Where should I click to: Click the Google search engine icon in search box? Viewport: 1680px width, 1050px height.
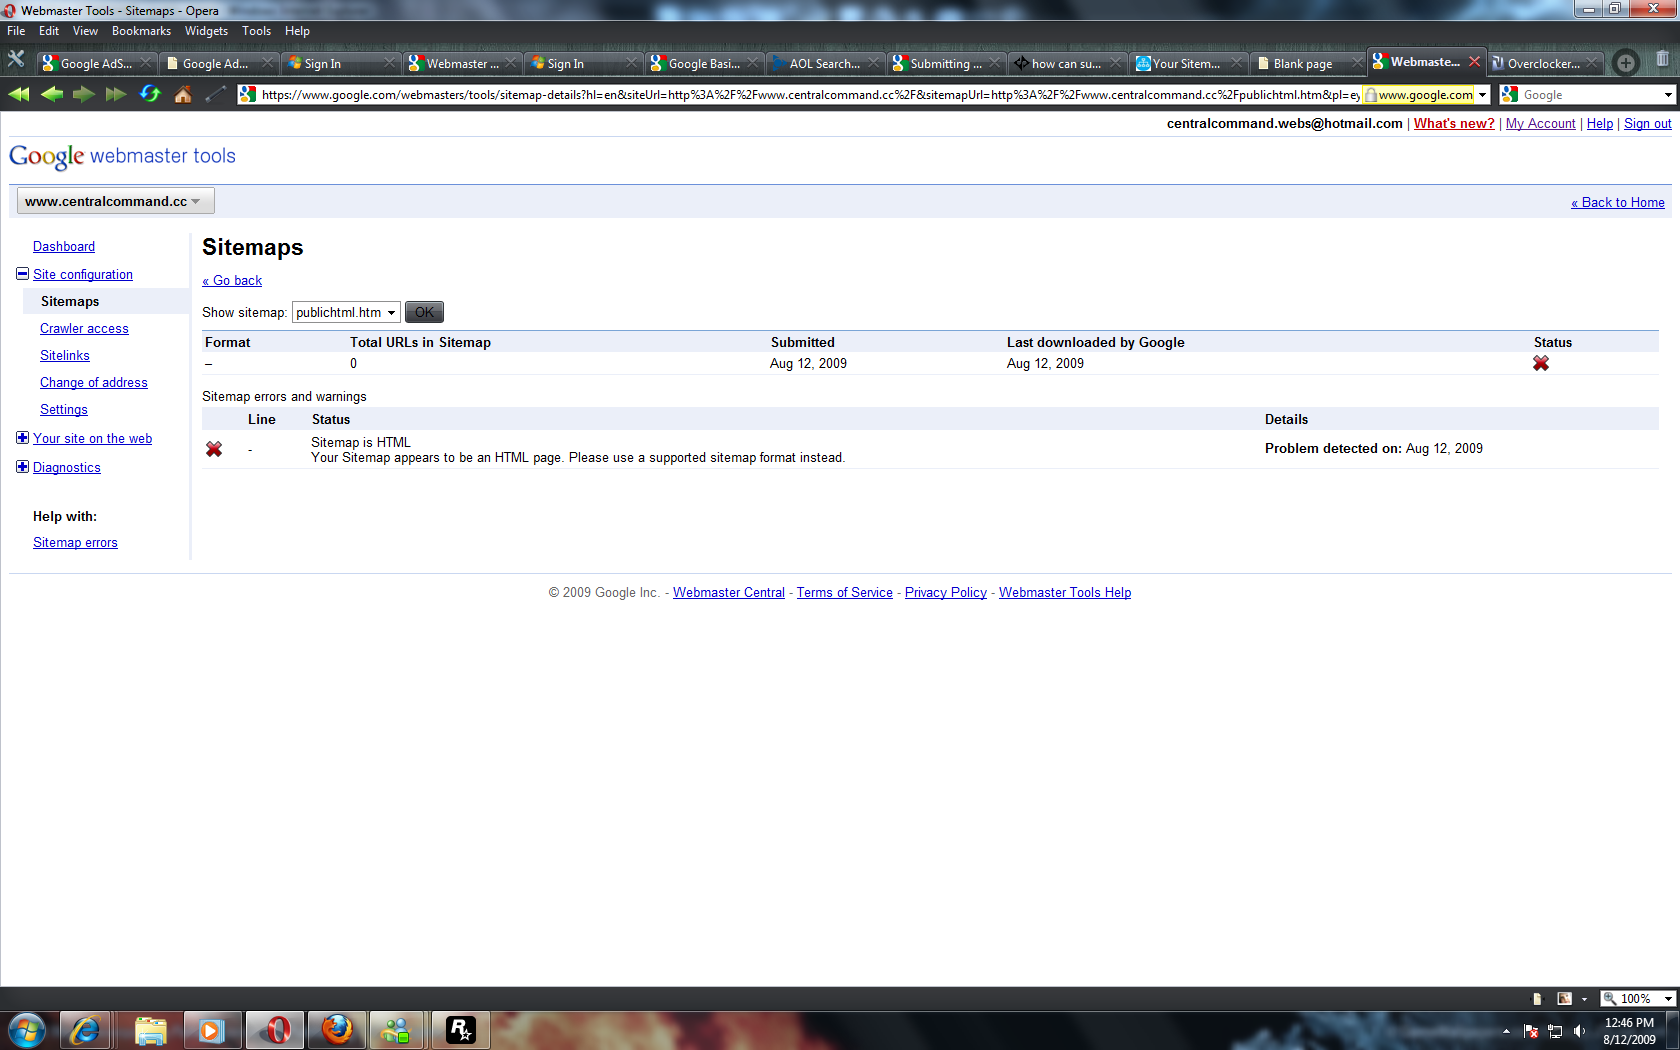pyautogui.click(x=1510, y=94)
